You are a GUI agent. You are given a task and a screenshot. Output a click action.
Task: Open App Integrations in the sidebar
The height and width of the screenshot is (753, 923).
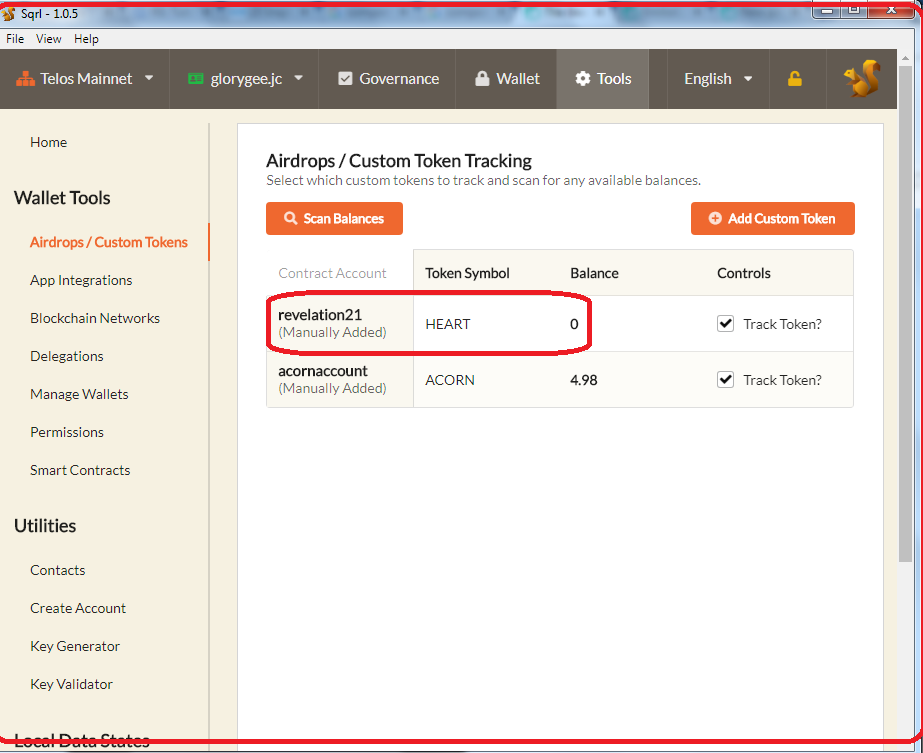tap(81, 280)
